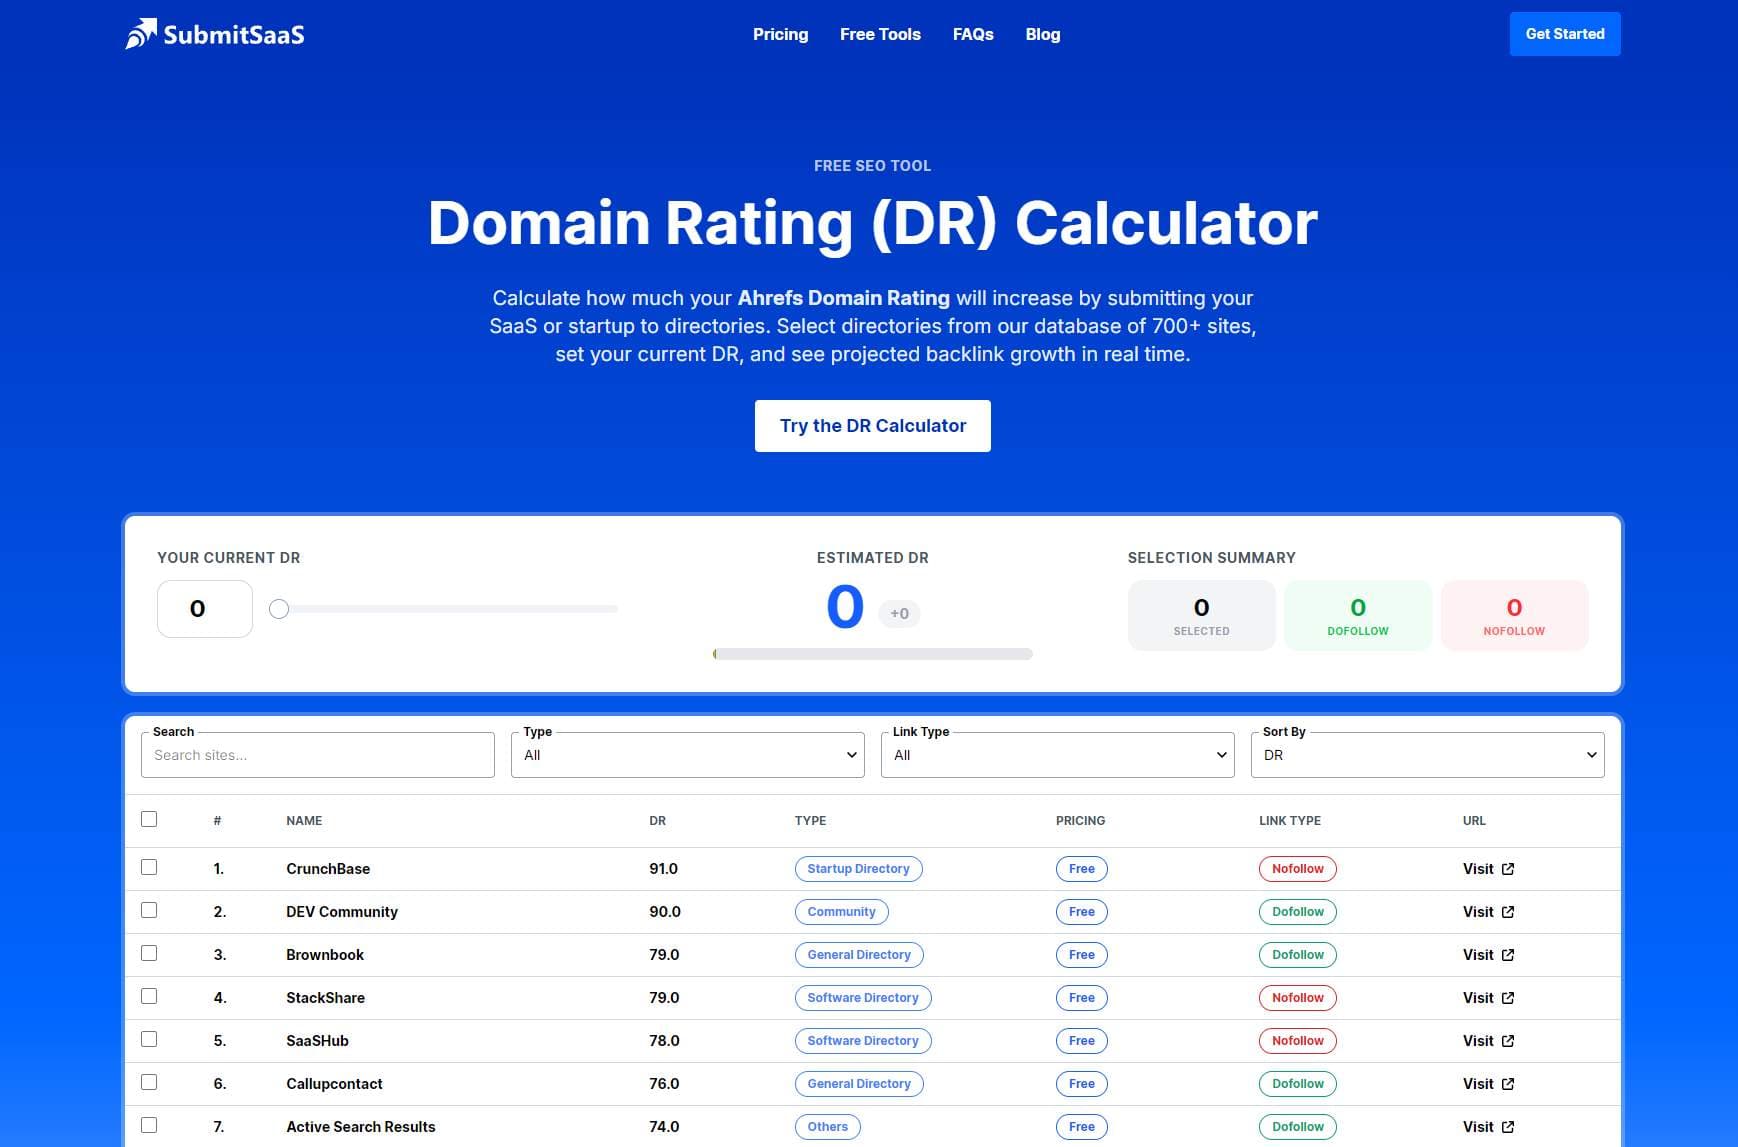Click the Get Started button

pyautogui.click(x=1564, y=33)
